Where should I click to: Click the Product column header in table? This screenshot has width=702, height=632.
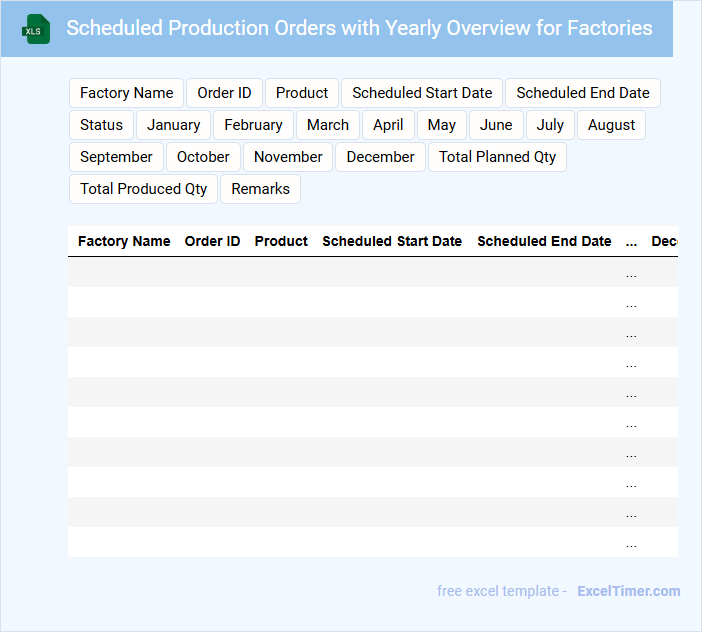click(281, 241)
